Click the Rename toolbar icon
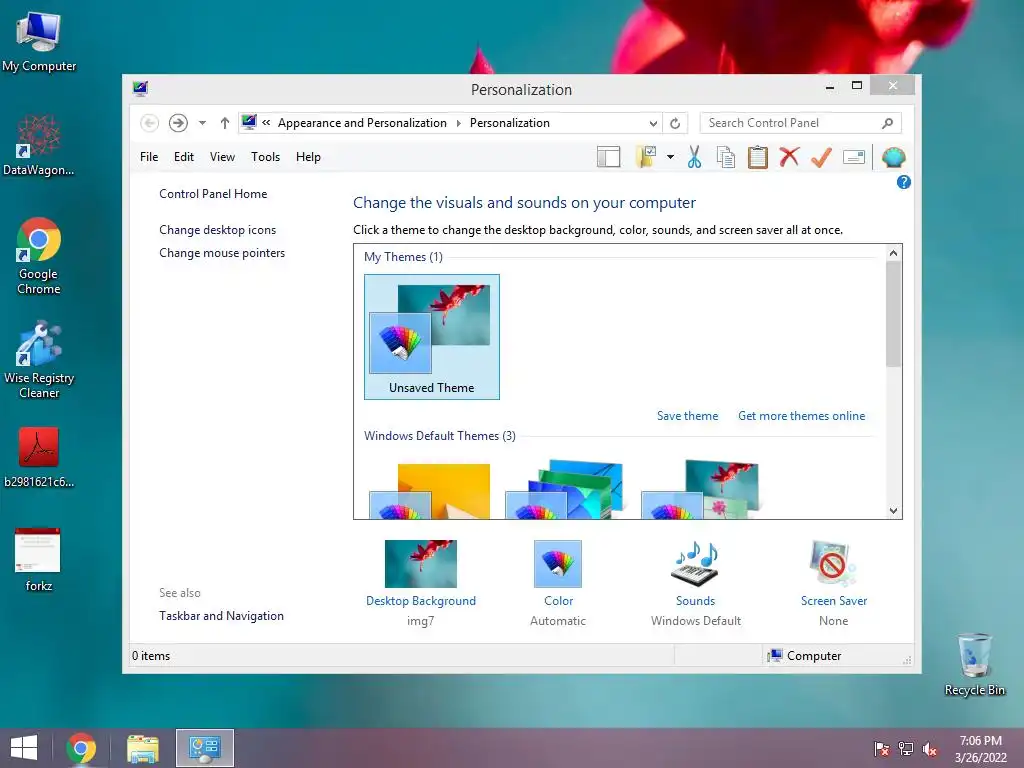Screen dimensions: 1024x768 (854, 157)
